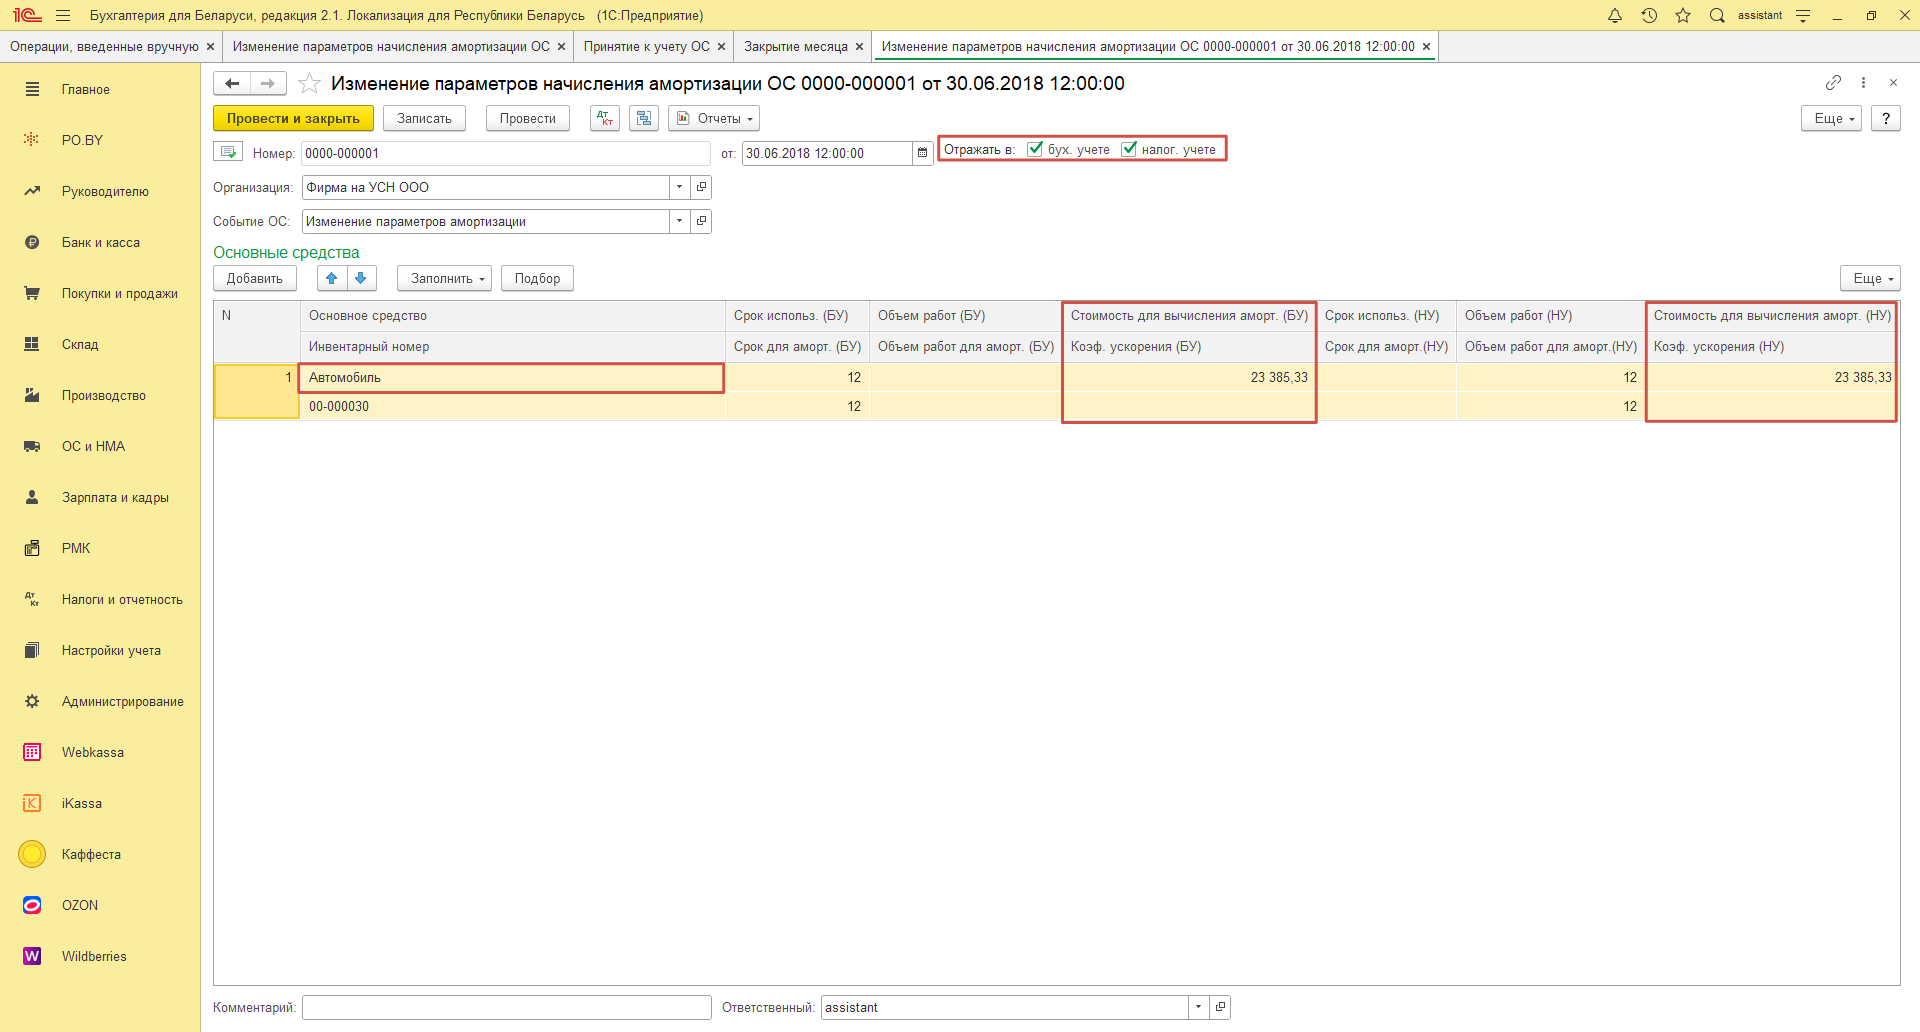Viewport: 1920px width, 1032px height.
Task: Switch to the Закрытие месяца tab
Action: click(x=795, y=47)
